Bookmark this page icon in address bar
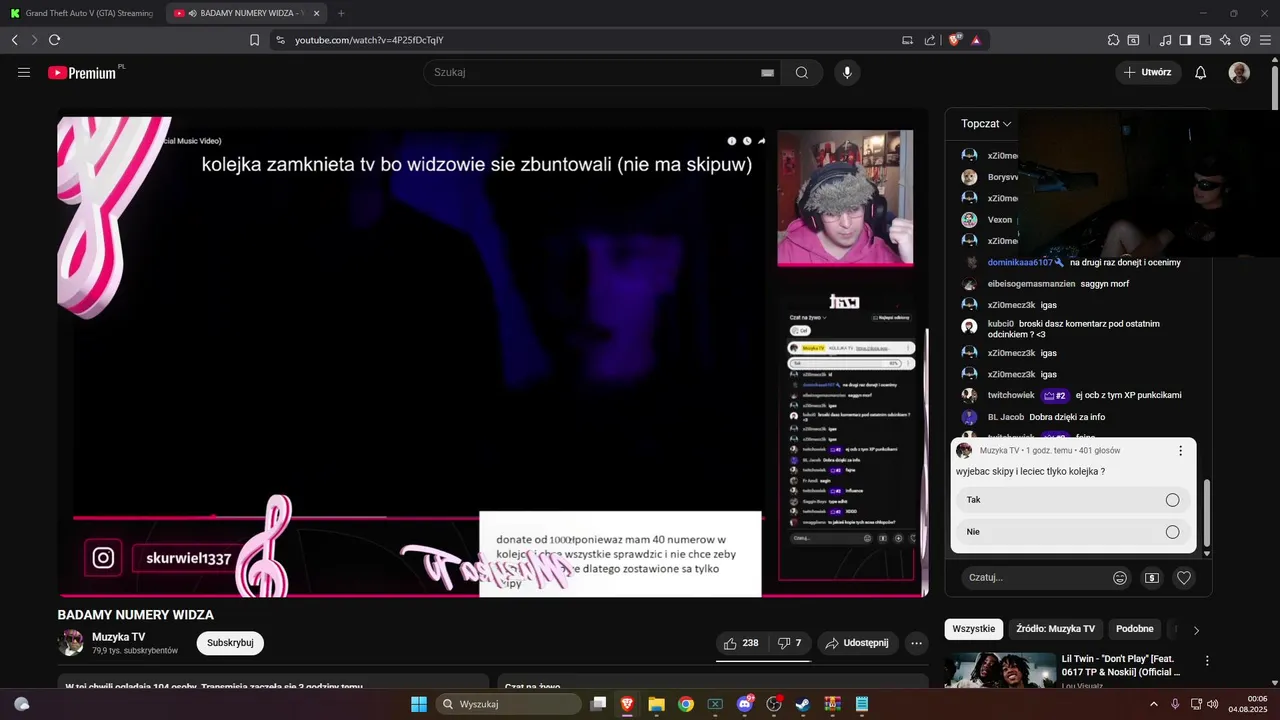Viewport: 1280px width, 720px height. pyautogui.click(x=255, y=40)
